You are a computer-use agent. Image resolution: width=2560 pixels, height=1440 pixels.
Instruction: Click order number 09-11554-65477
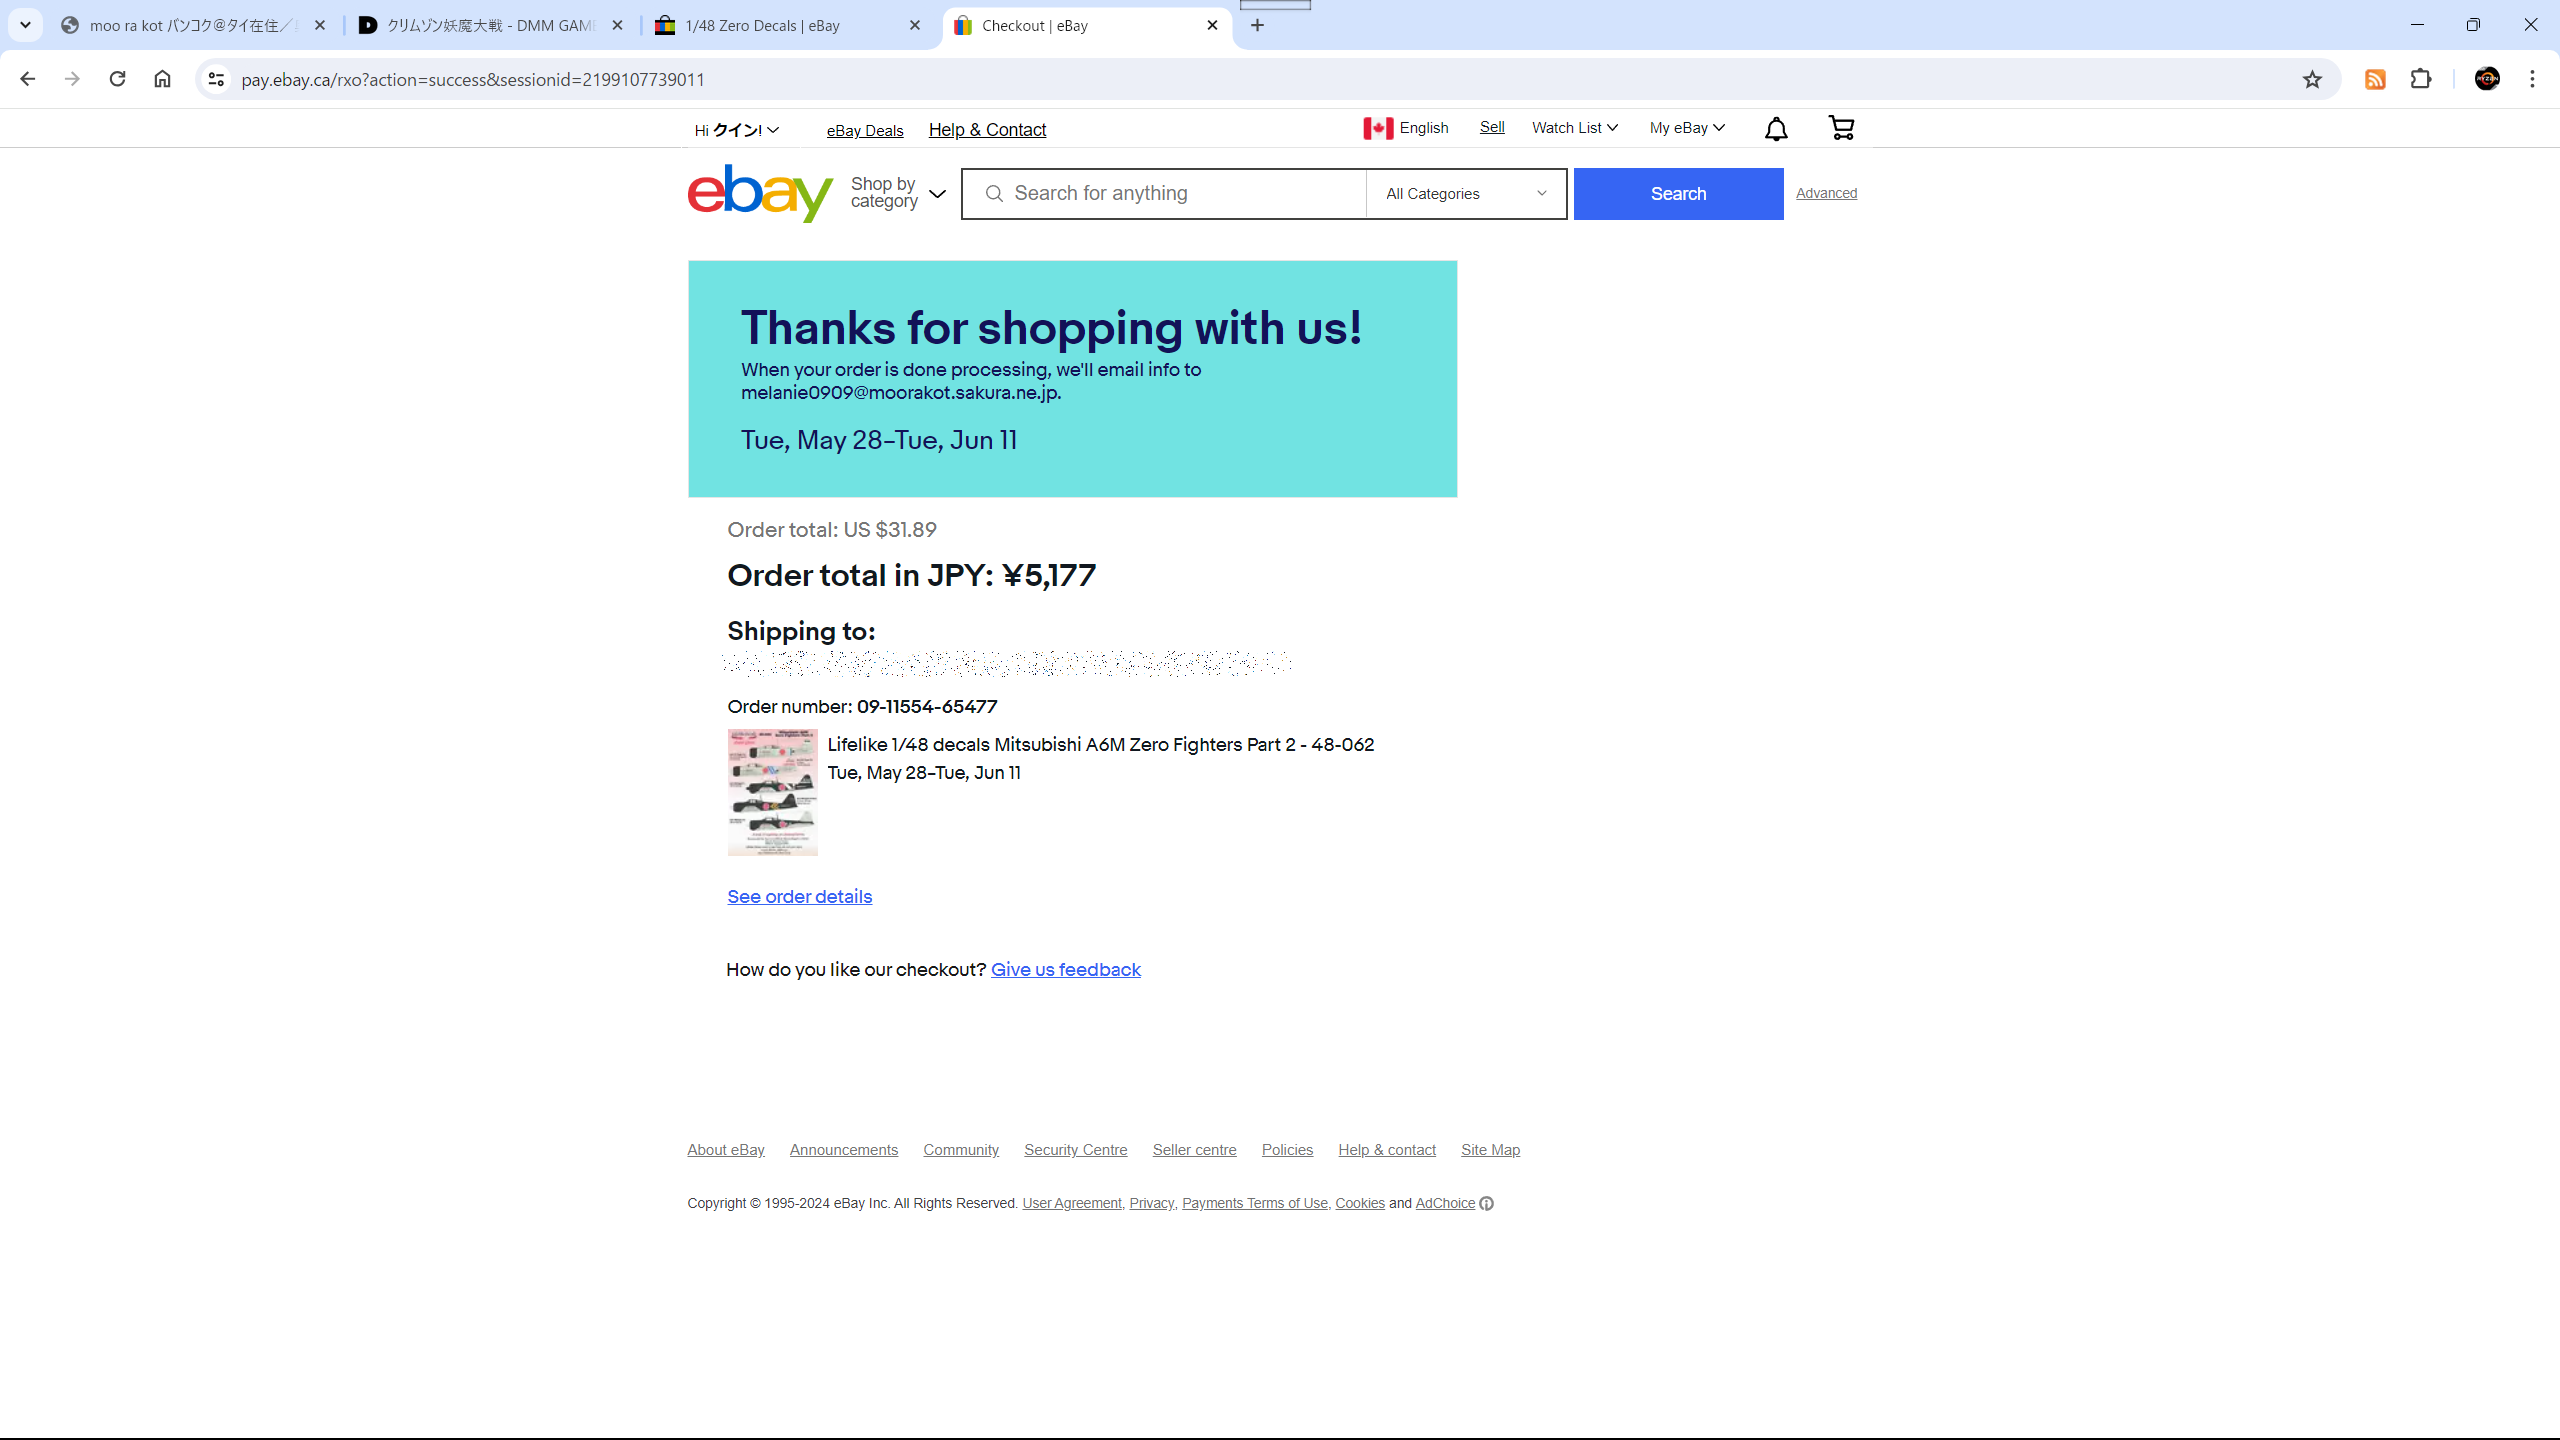pos(926,707)
